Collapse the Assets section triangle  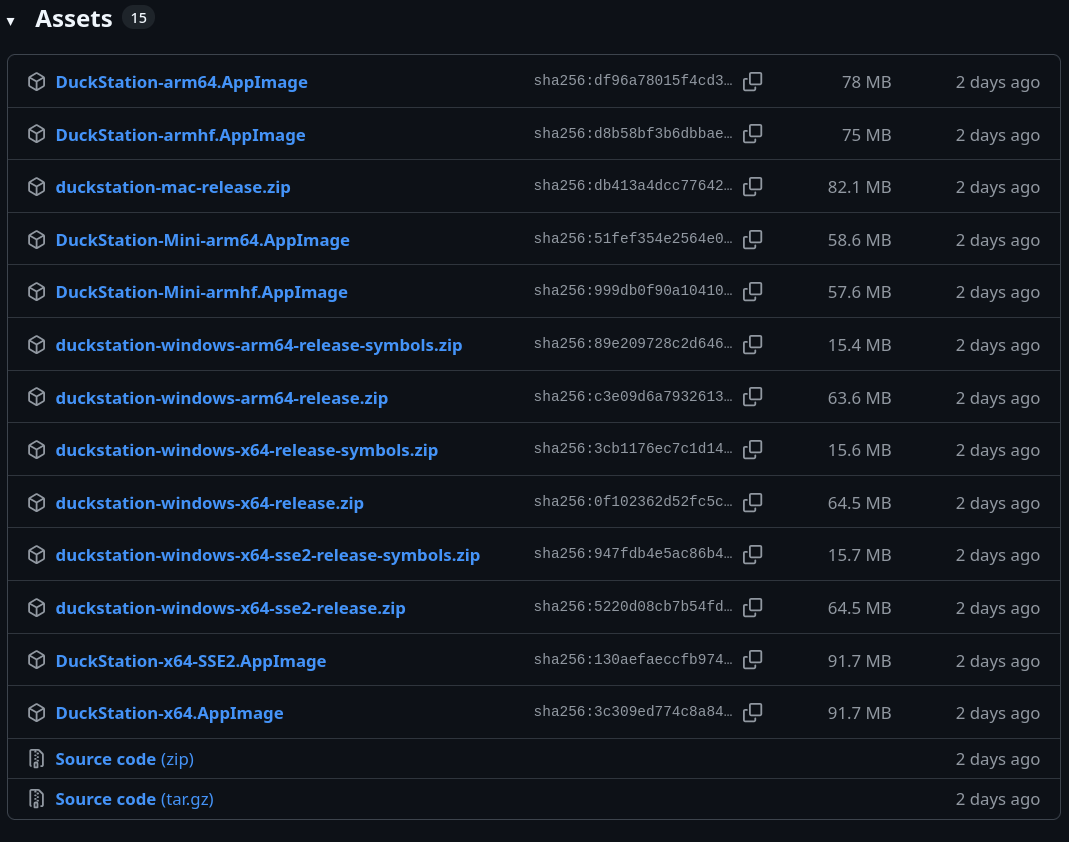[11, 21]
